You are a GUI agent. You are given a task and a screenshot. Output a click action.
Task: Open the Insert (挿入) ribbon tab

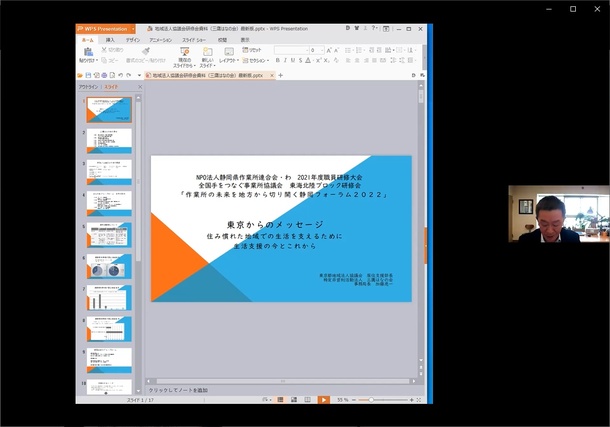pyautogui.click(x=110, y=40)
